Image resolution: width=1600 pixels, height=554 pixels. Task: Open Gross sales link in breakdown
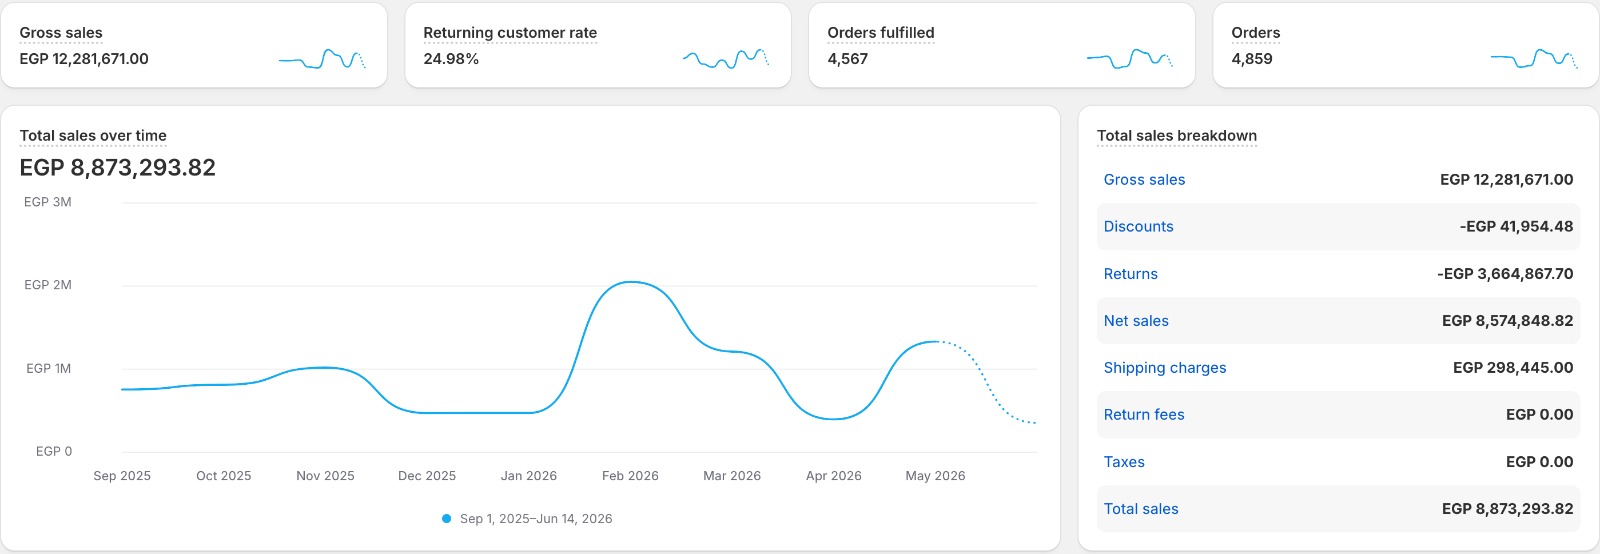click(x=1144, y=180)
